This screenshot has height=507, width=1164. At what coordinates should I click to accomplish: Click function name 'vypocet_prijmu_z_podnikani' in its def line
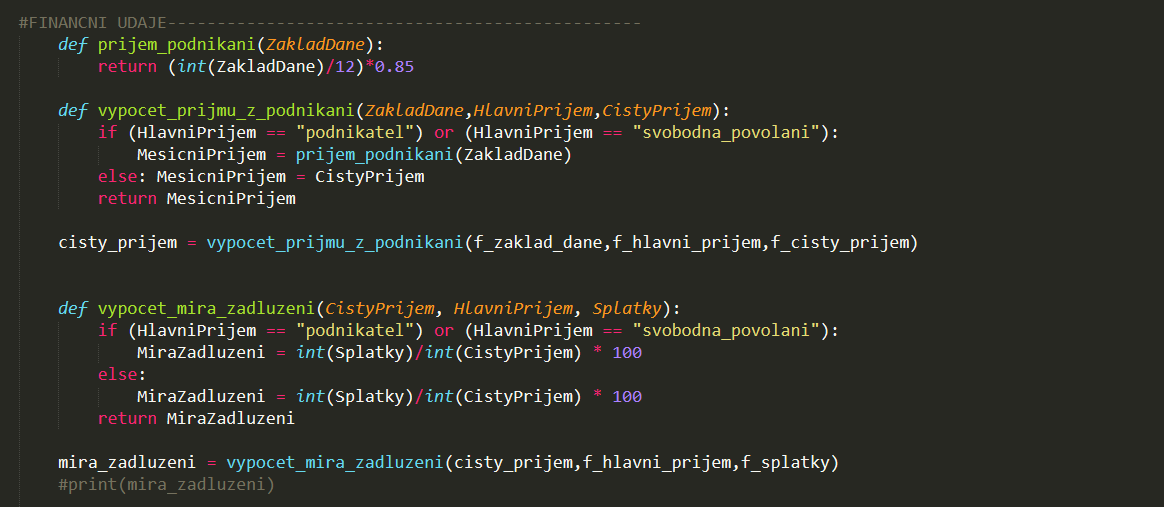[x=226, y=111]
